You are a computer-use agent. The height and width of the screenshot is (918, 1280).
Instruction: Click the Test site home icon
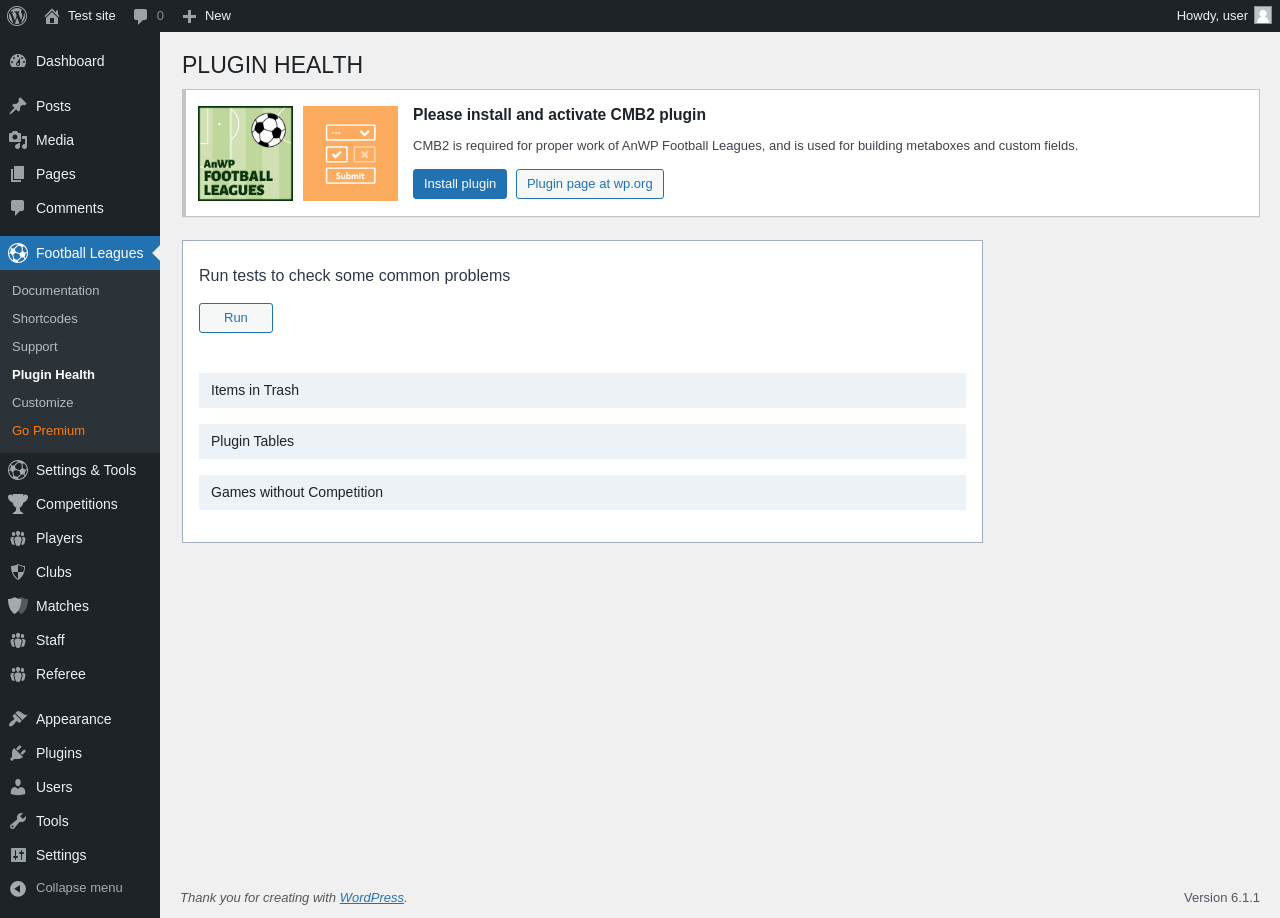click(x=52, y=16)
